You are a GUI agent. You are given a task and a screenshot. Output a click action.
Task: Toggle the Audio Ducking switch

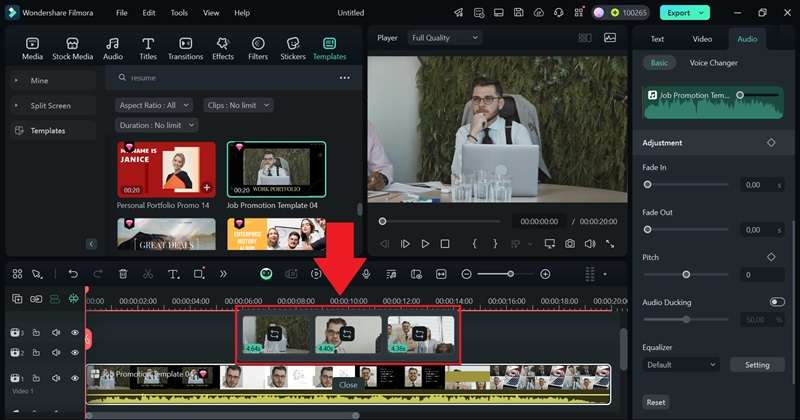(777, 302)
